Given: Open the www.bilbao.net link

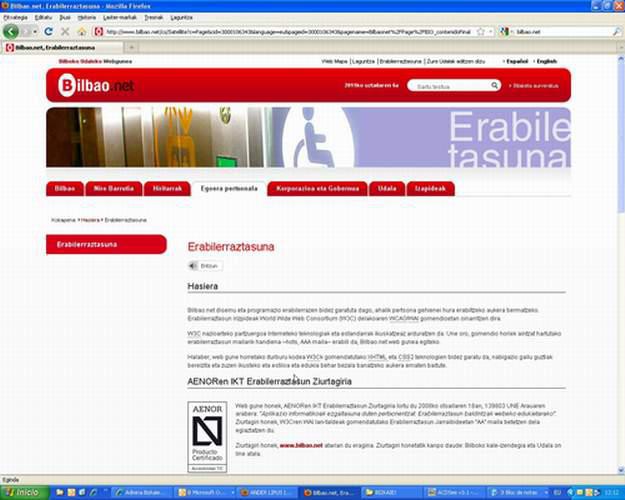Looking at the screenshot, I should (x=301, y=445).
